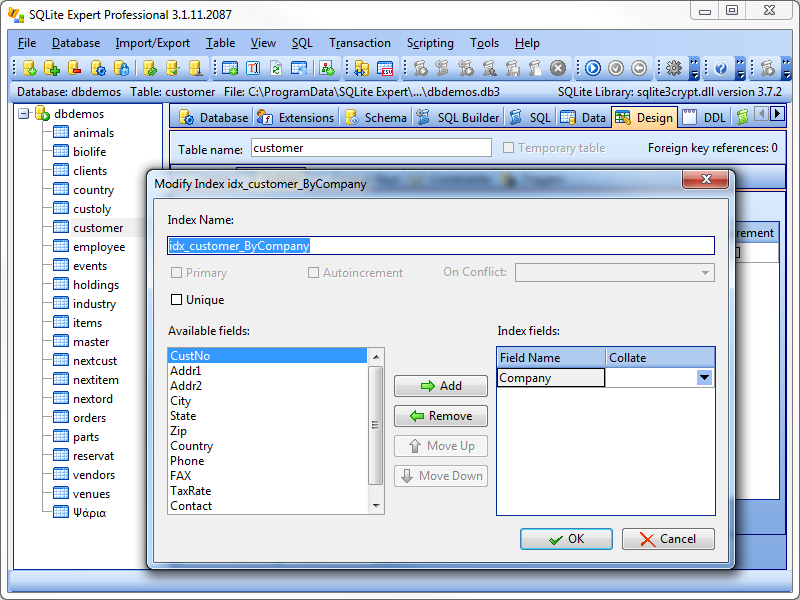Click the Remove button
Screen dimensions: 800x600
(x=441, y=416)
